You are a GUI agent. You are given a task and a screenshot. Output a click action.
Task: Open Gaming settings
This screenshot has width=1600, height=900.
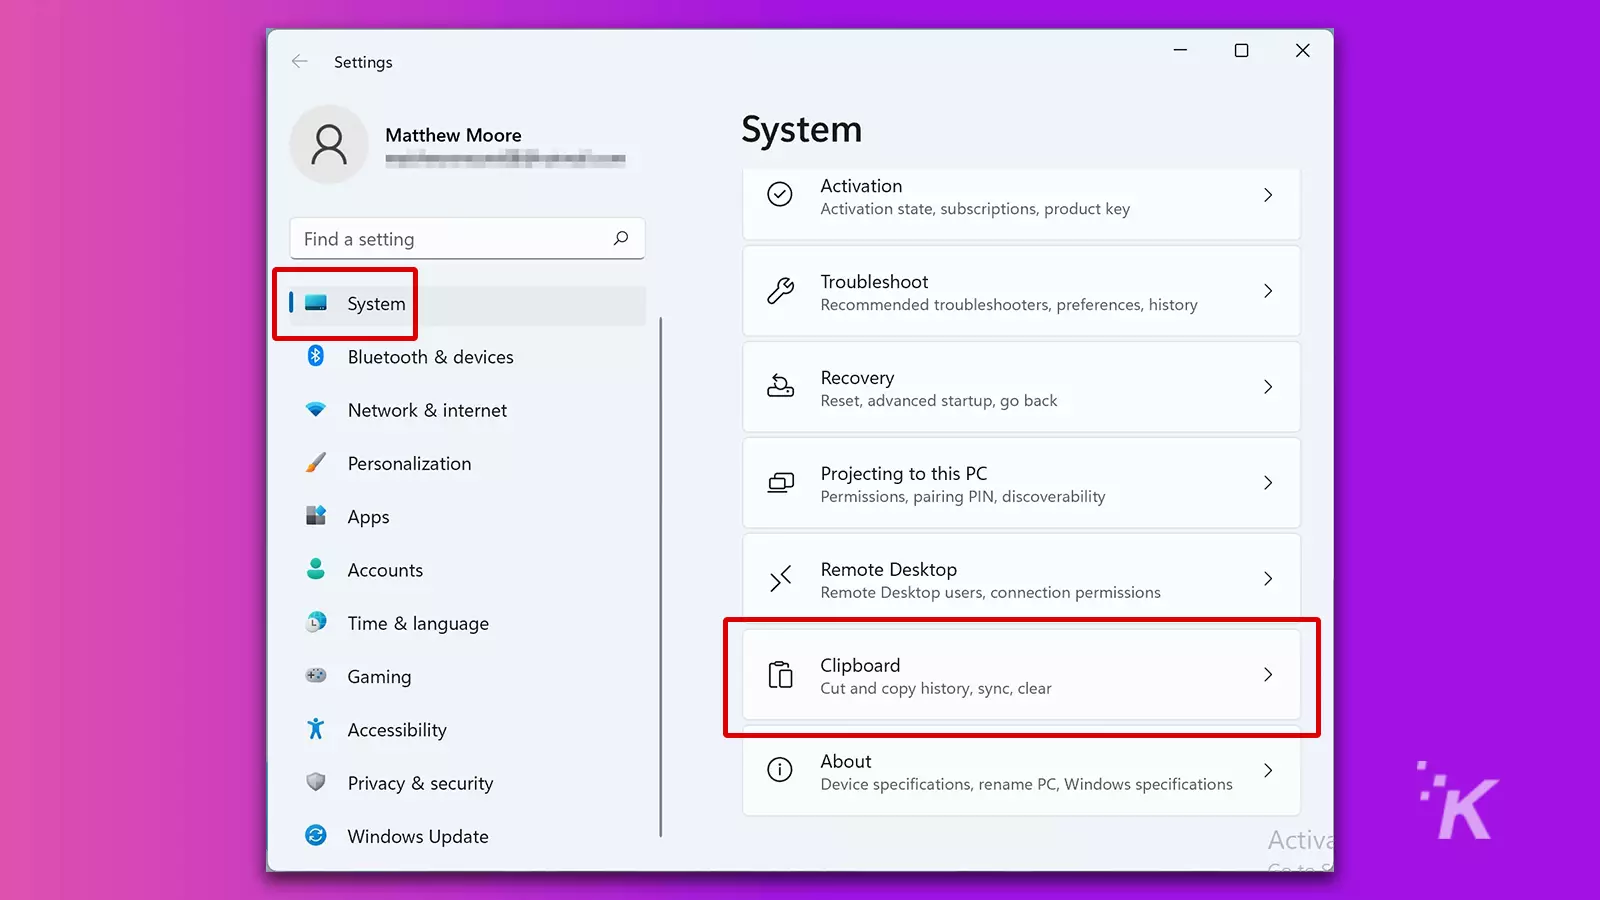click(379, 677)
